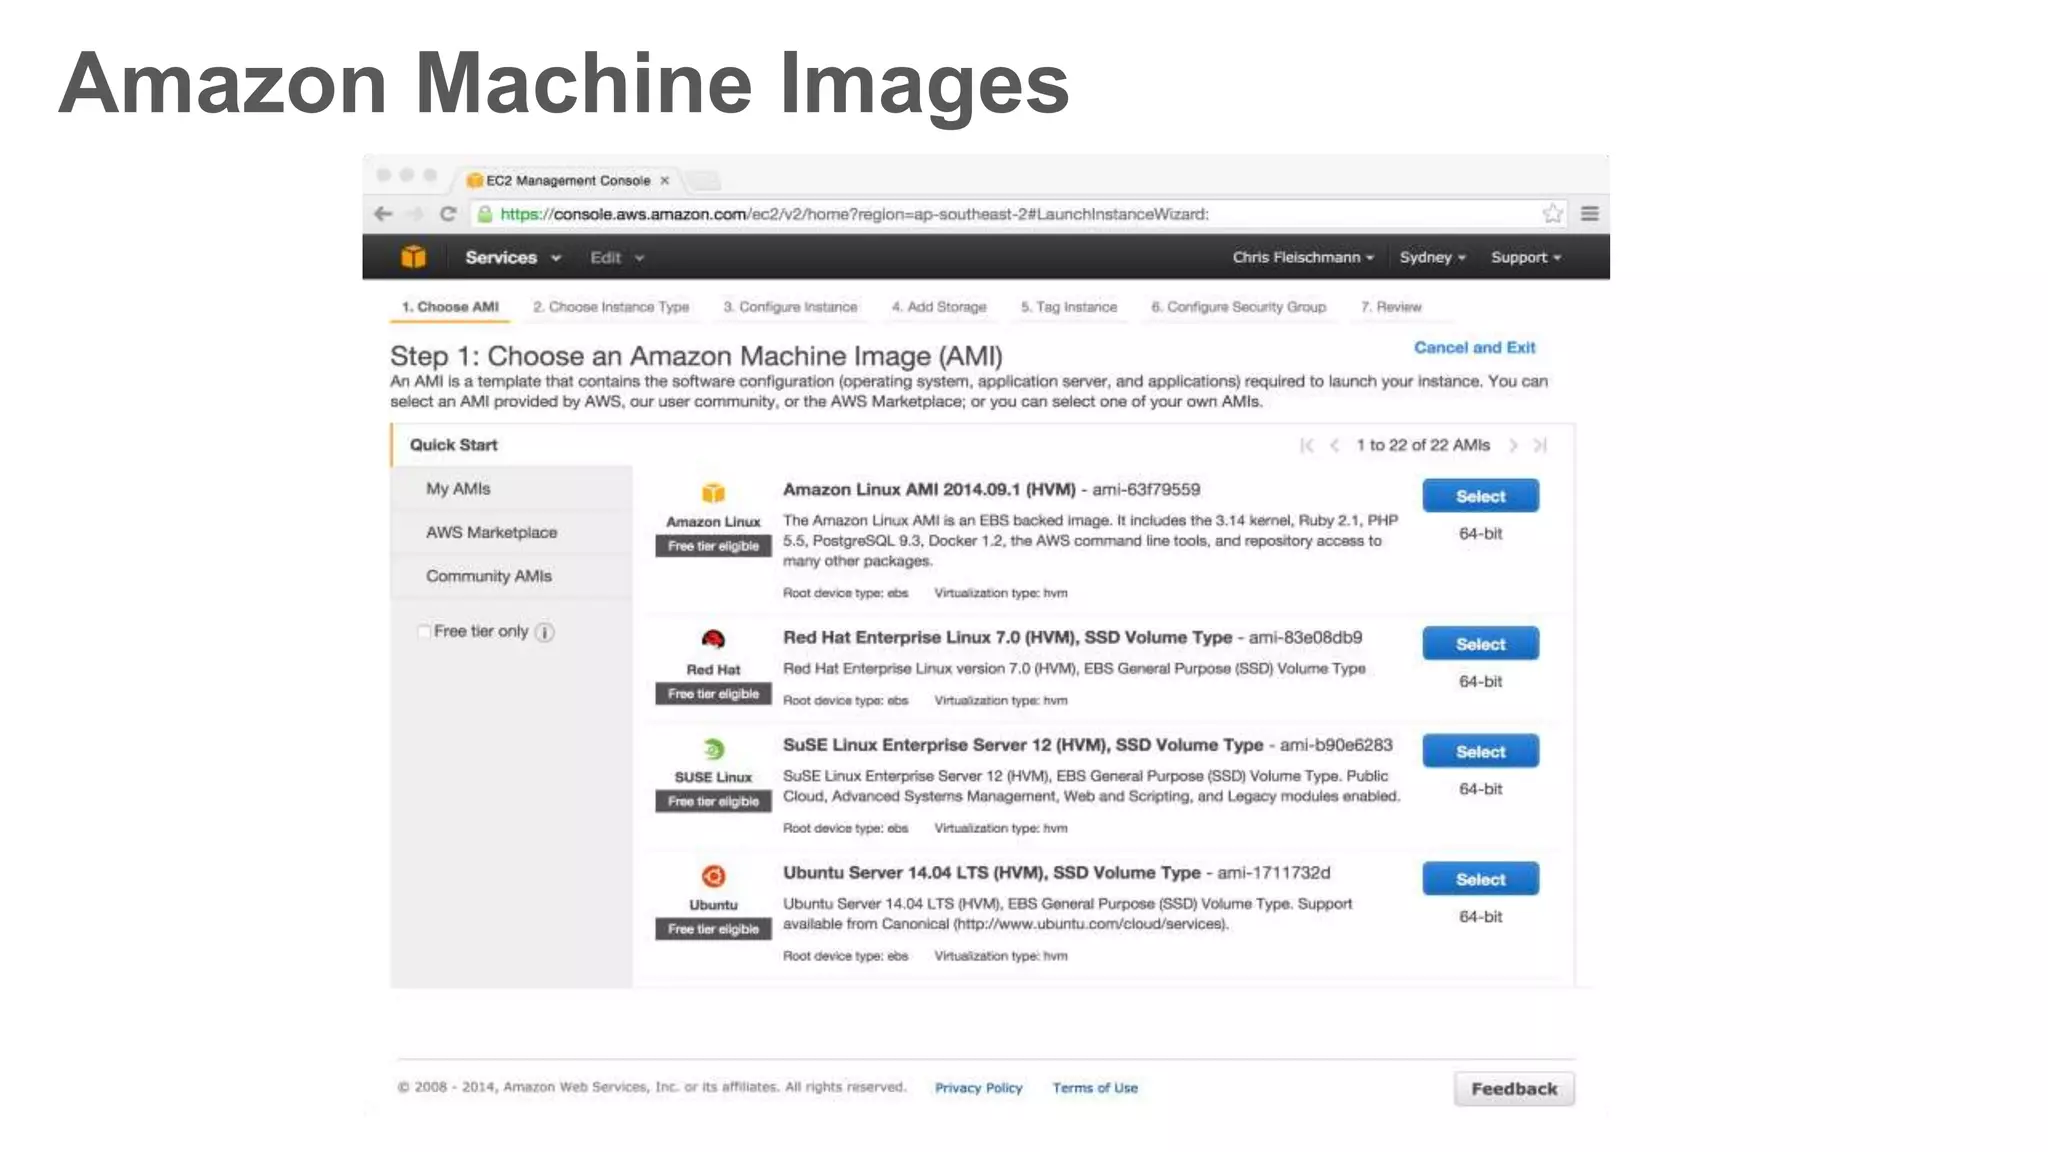Open the Support dropdown menu
This screenshot has width=2048, height=1152.
(1526, 258)
